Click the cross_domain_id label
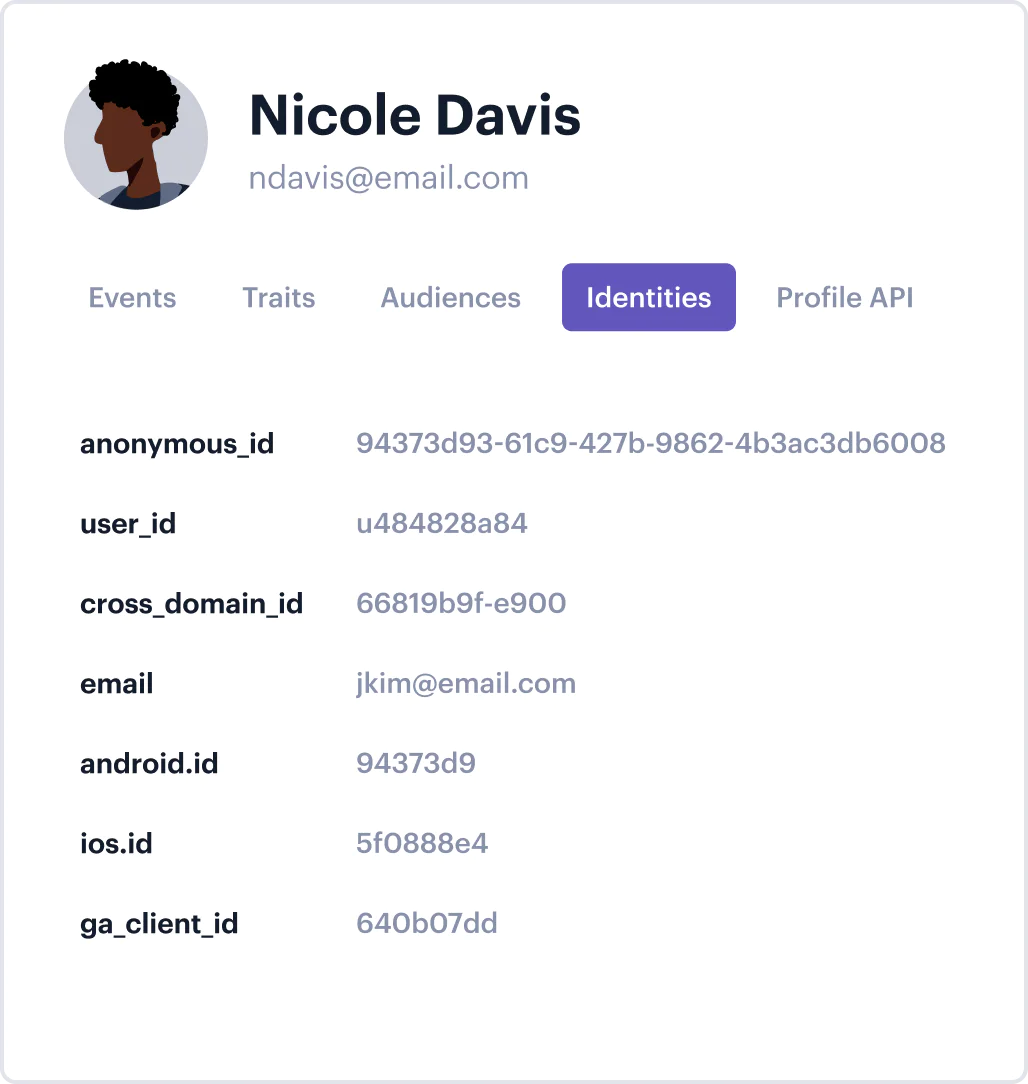Image resolution: width=1028 pixels, height=1084 pixels. pos(191,604)
